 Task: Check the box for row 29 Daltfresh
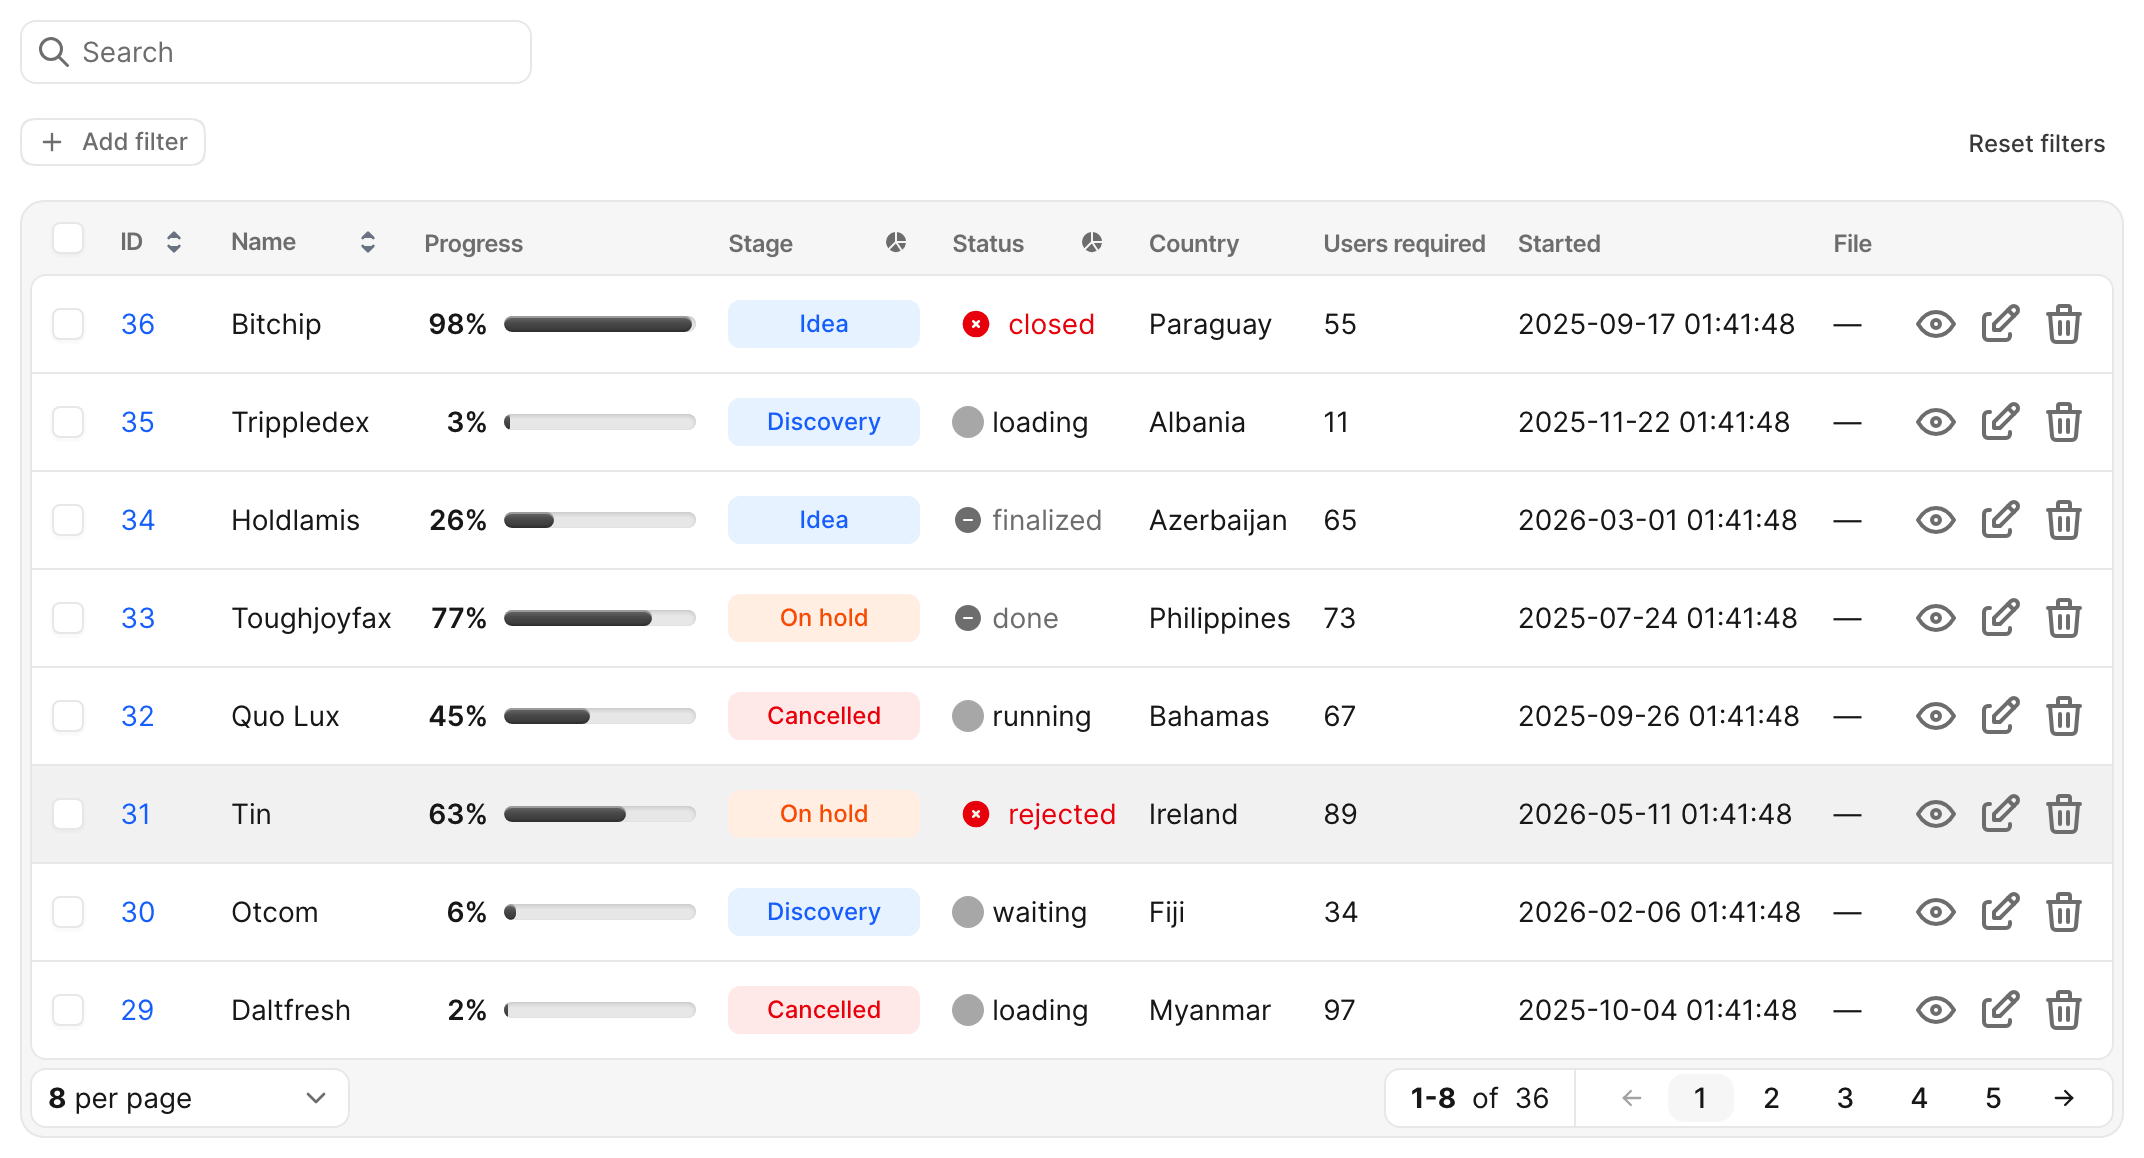[68, 1010]
